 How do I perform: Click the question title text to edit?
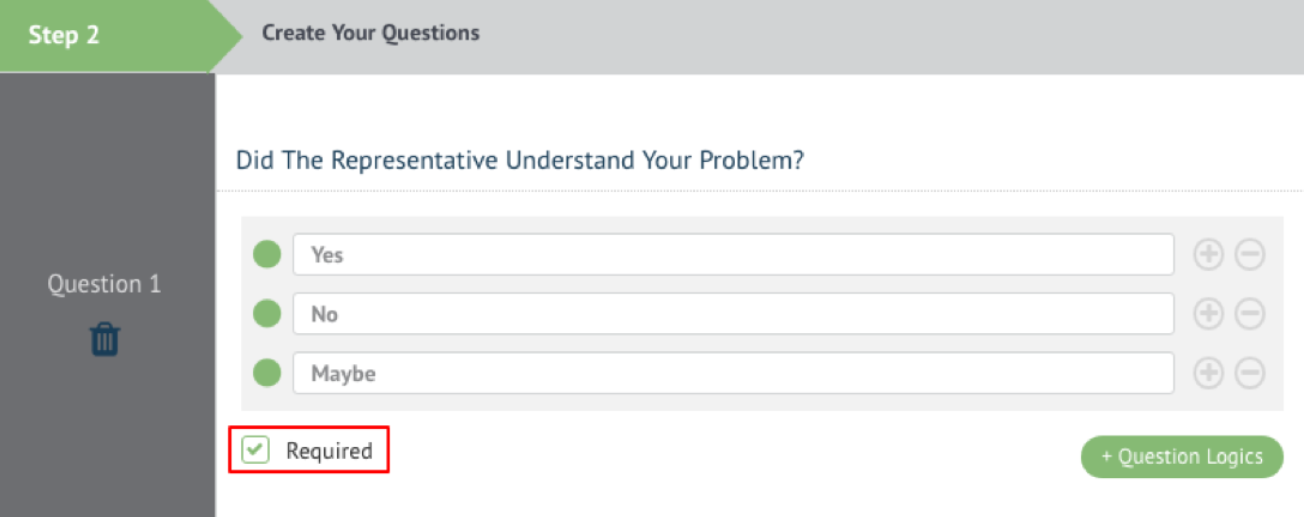pos(519,160)
